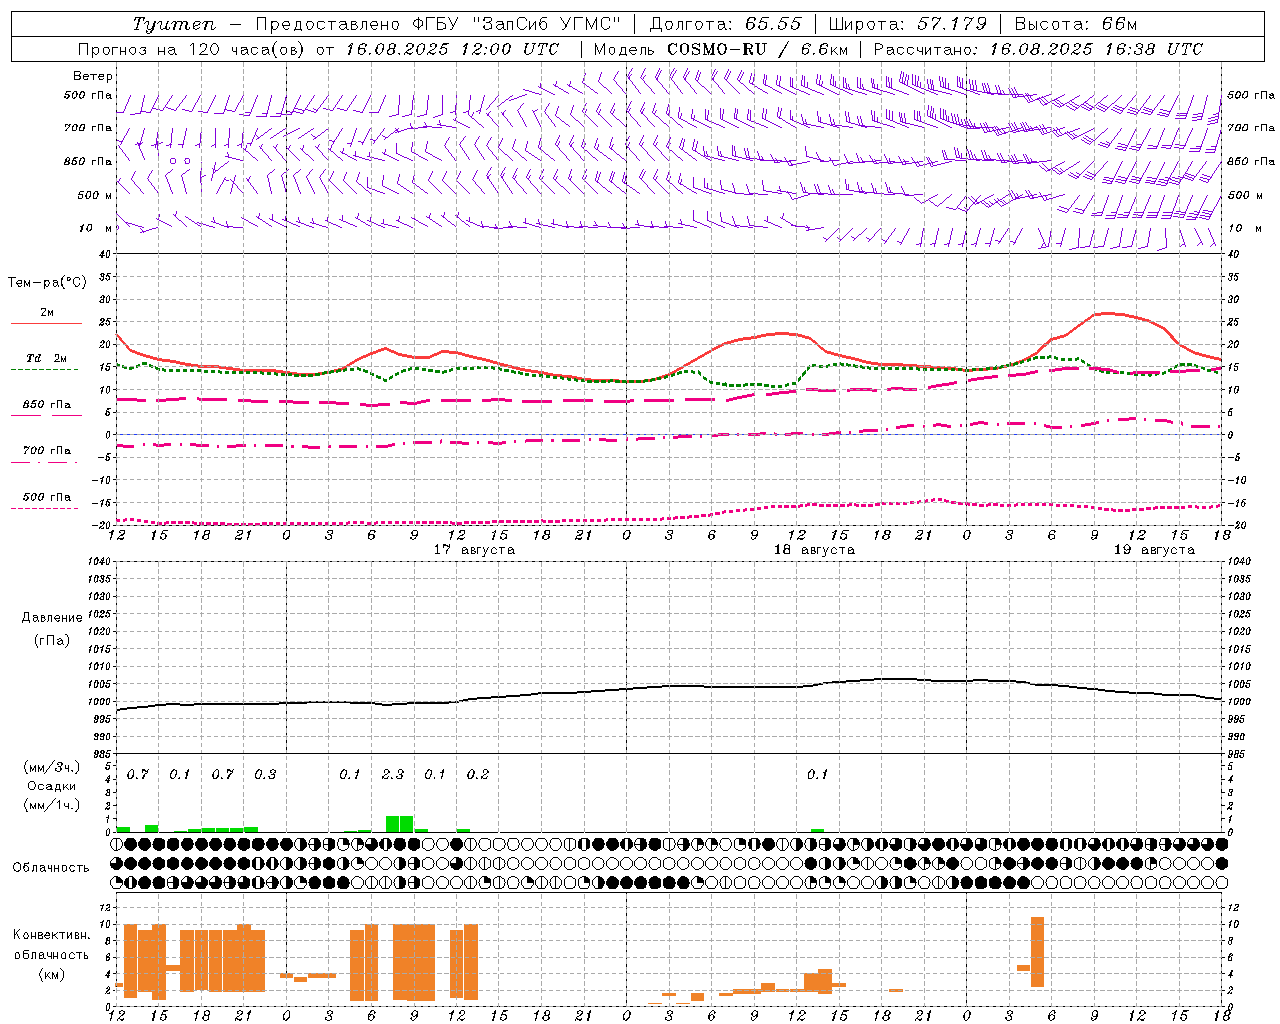Click the (км) convective height unit label

(x=52, y=974)
